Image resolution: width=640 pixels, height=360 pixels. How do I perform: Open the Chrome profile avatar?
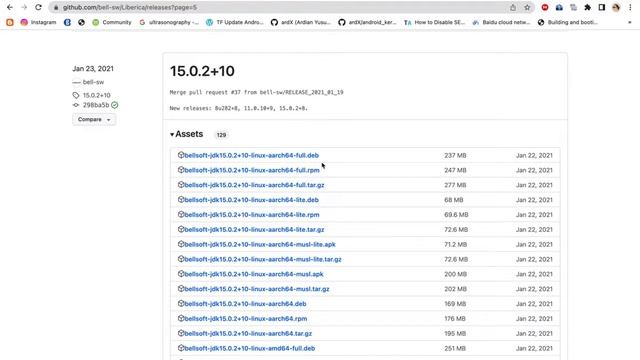(x=616, y=7)
